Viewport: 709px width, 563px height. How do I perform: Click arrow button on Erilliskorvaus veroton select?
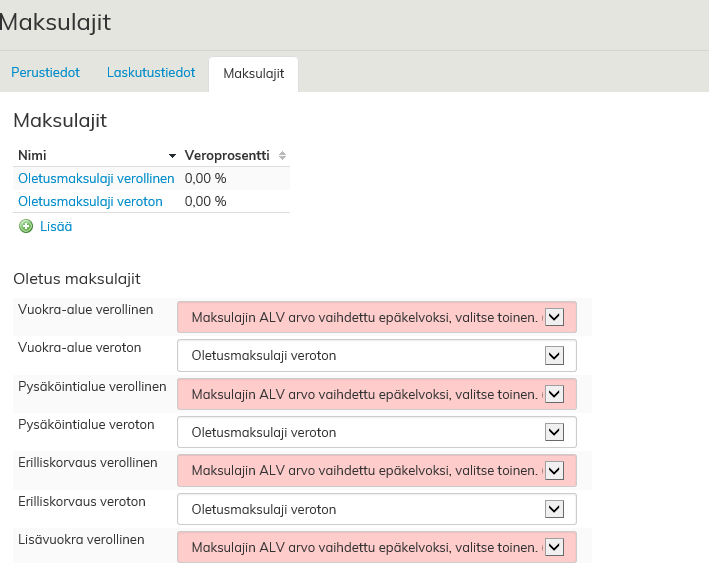point(555,509)
